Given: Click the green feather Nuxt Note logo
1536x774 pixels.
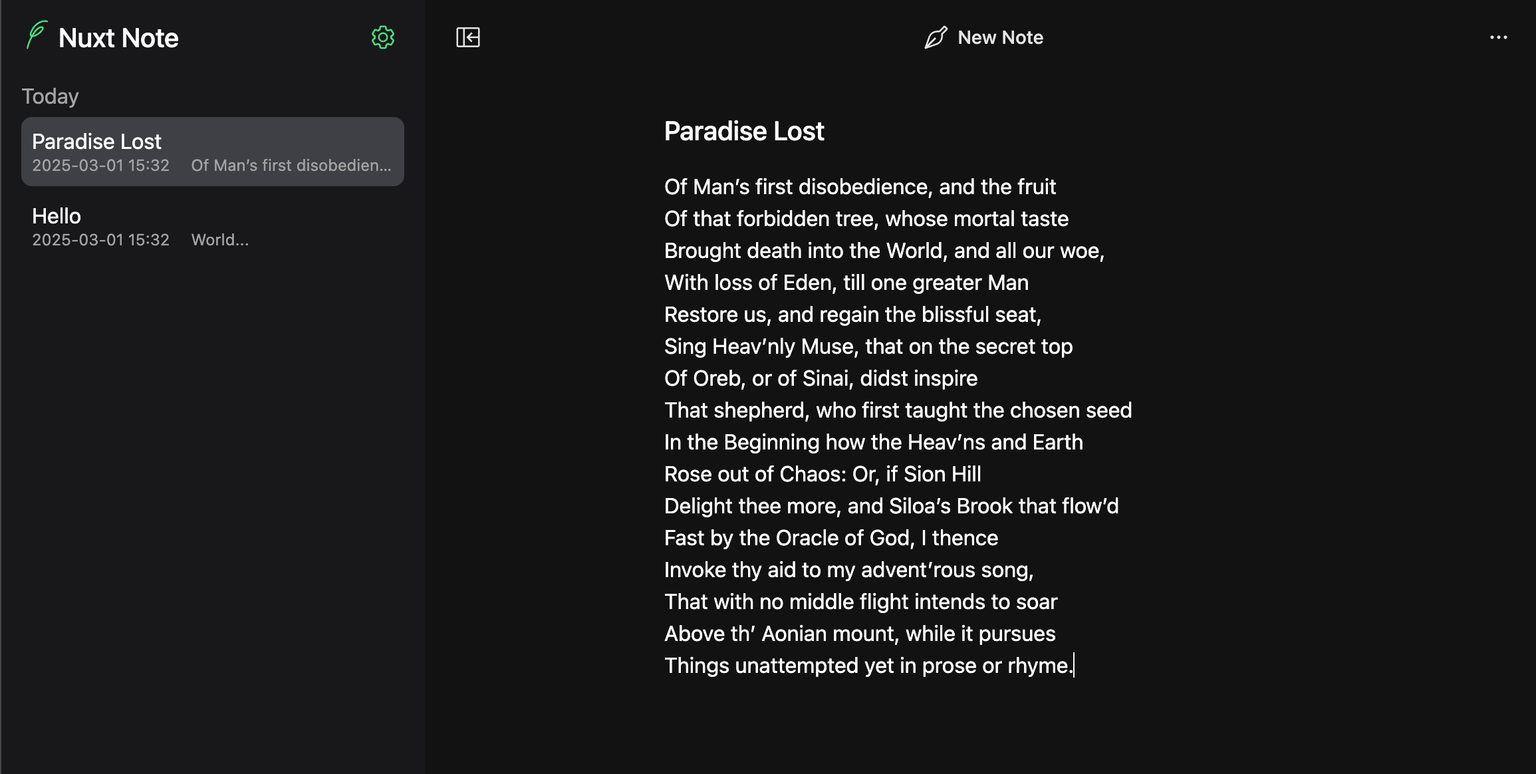Looking at the screenshot, I should pyautogui.click(x=37, y=36).
